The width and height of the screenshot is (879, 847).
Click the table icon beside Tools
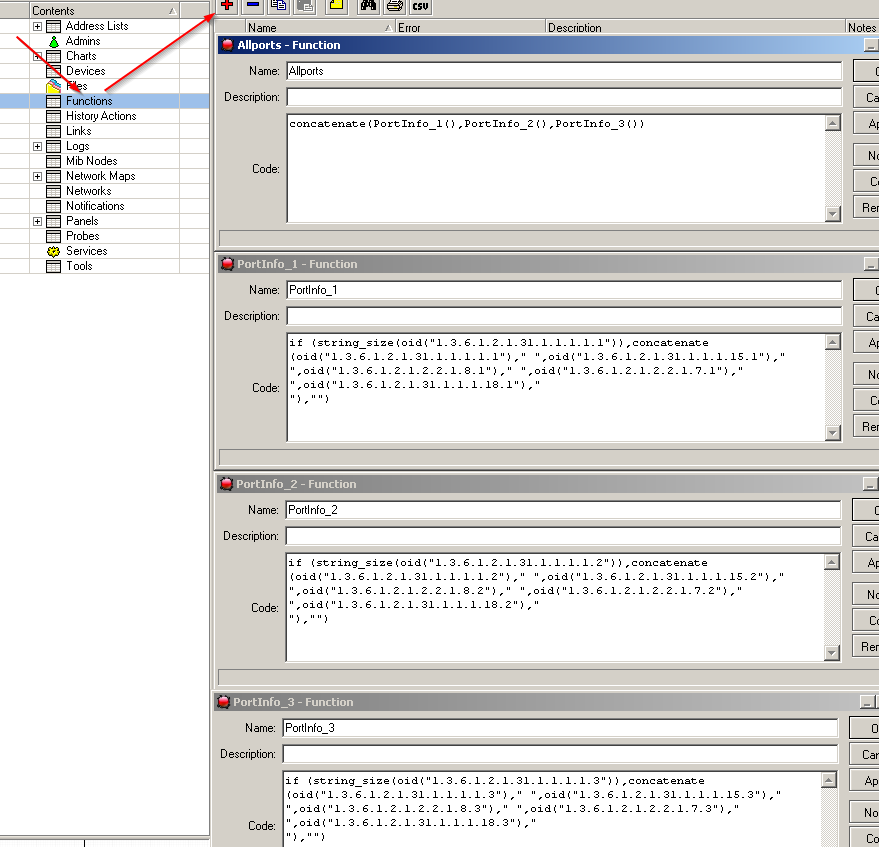click(53, 266)
